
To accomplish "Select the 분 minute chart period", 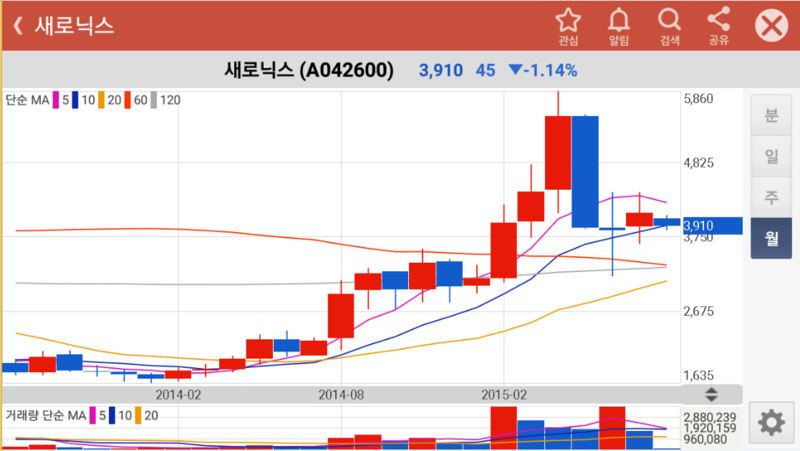I will point(771,115).
